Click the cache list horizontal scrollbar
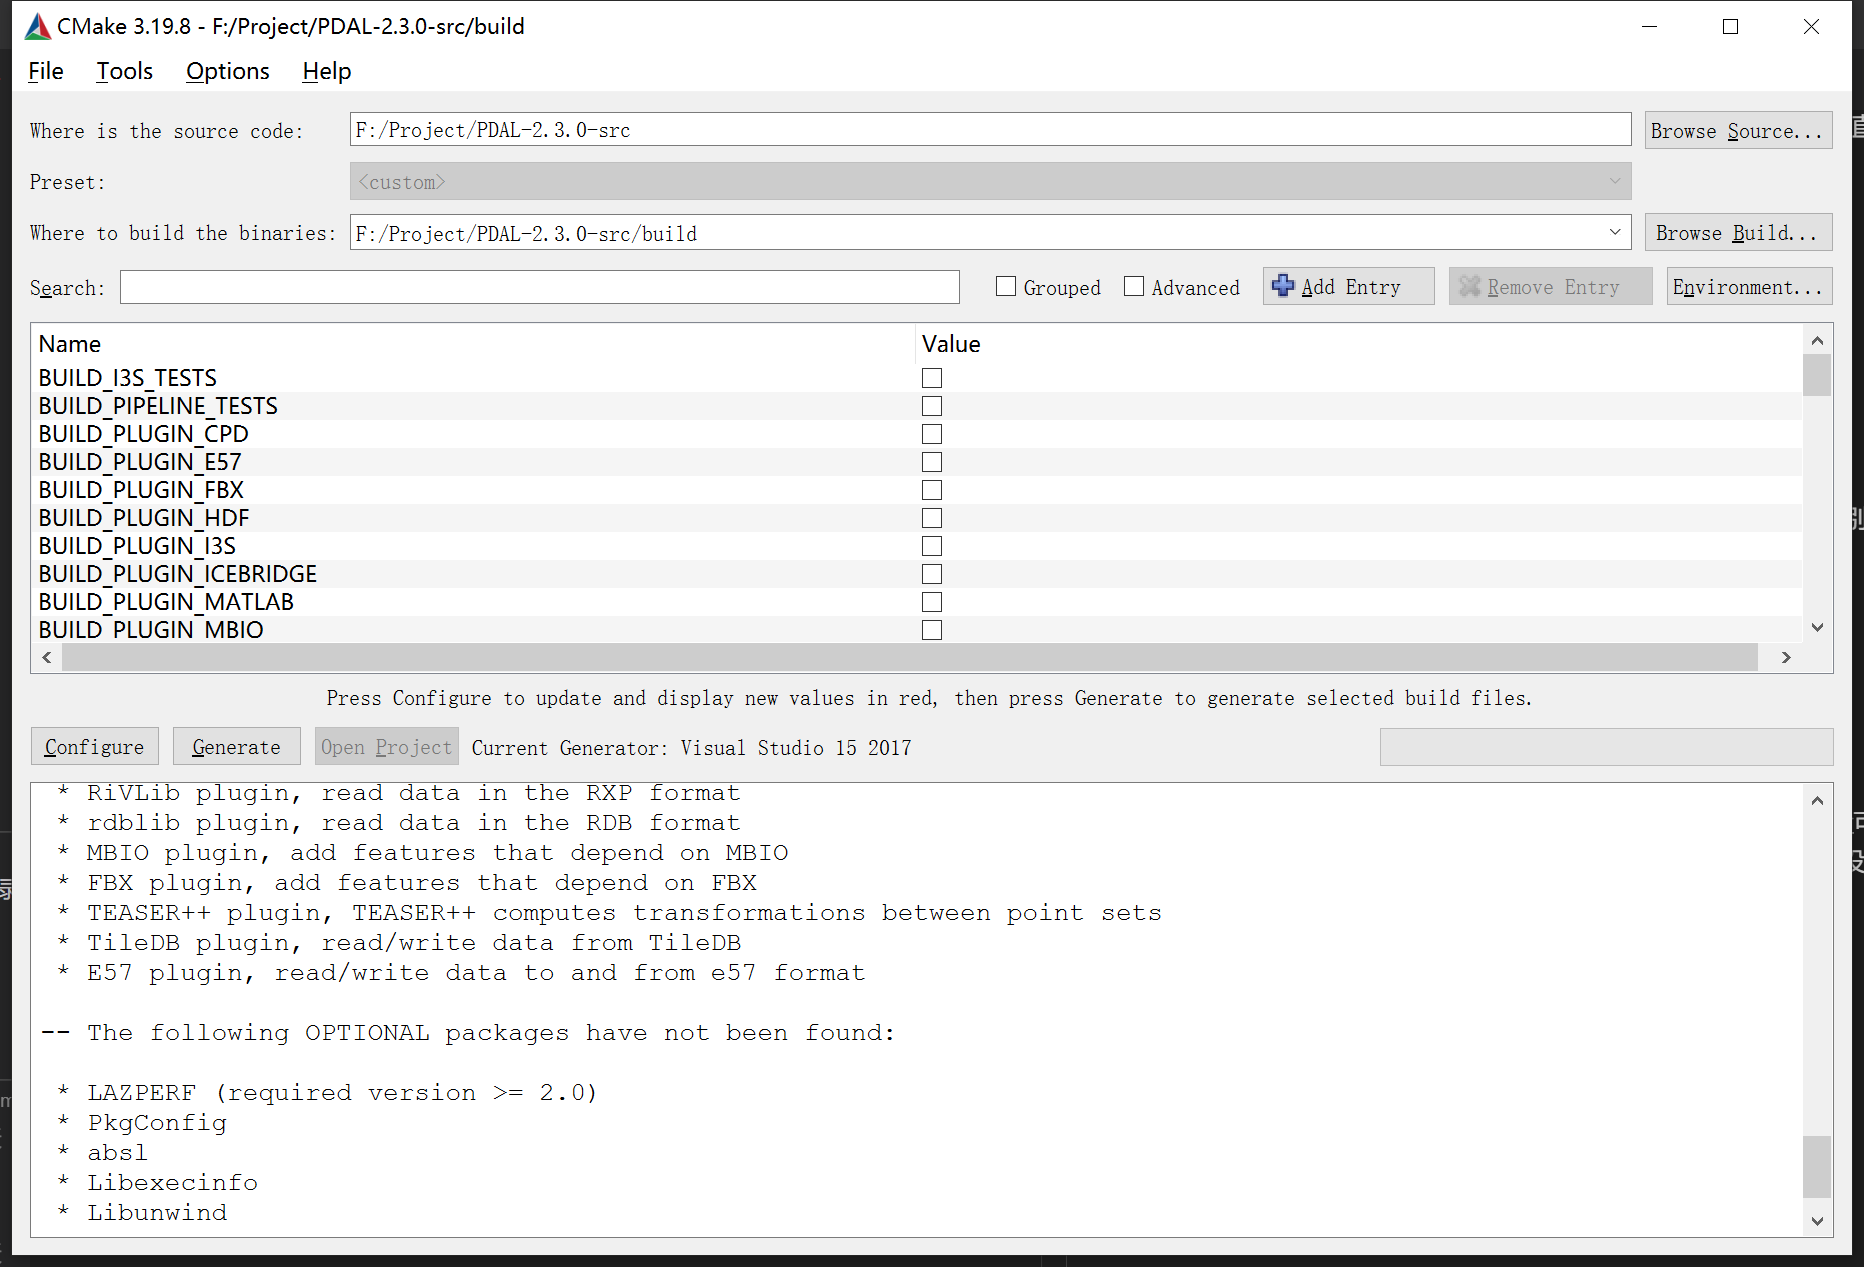 click(x=910, y=657)
